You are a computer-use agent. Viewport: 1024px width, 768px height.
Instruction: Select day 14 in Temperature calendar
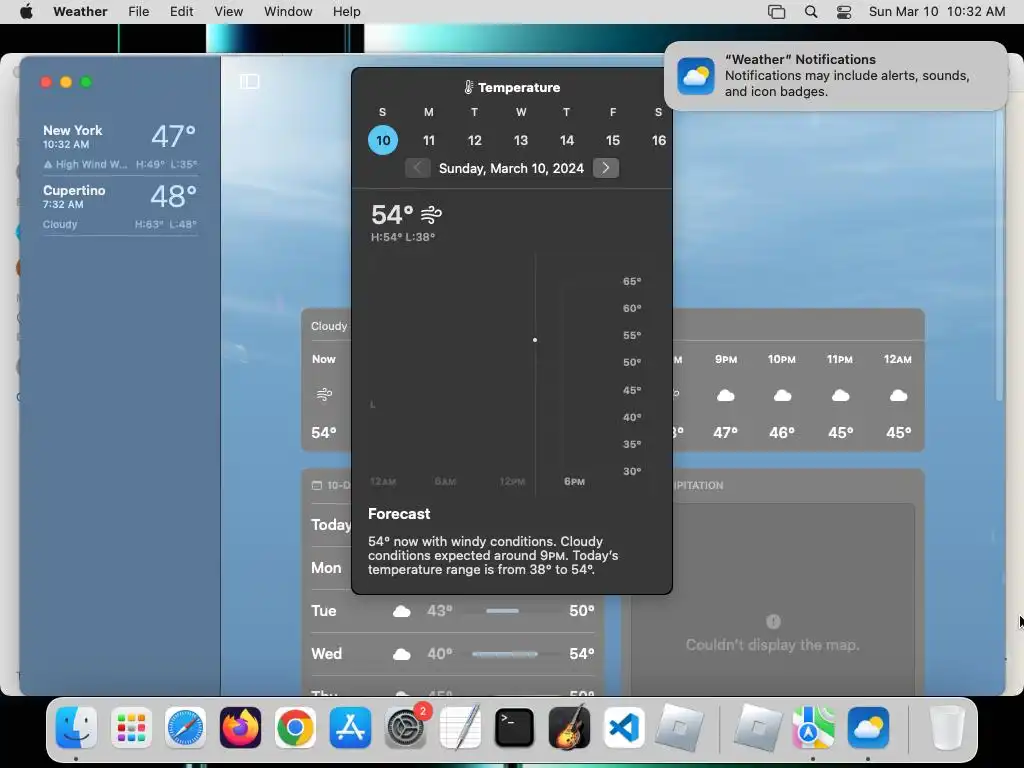[x=567, y=140]
